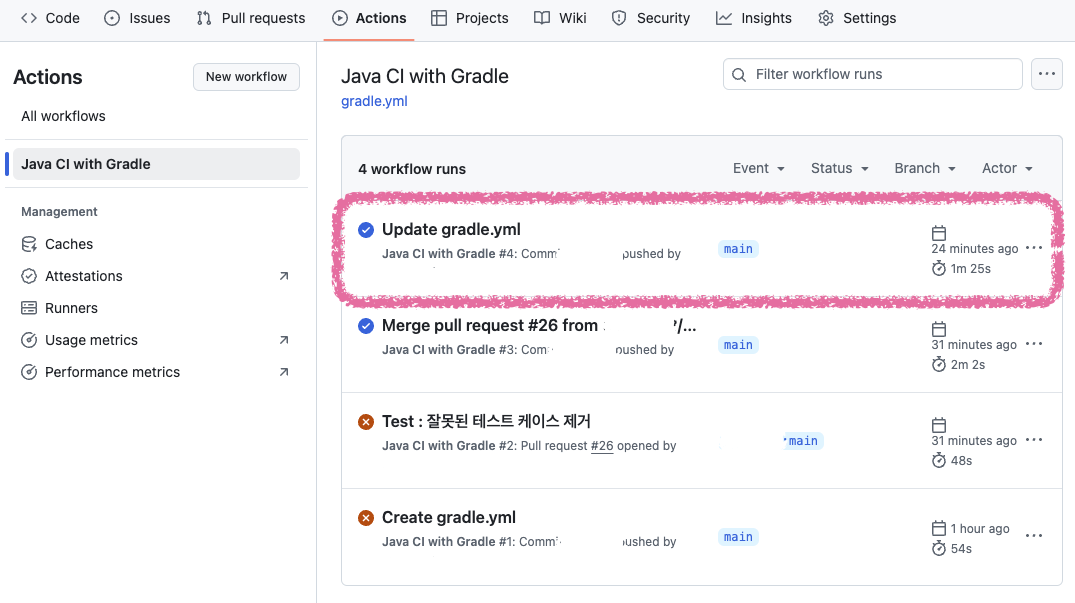1075x603 pixels.
Task: Open the Wiki tab
Action: point(560,19)
